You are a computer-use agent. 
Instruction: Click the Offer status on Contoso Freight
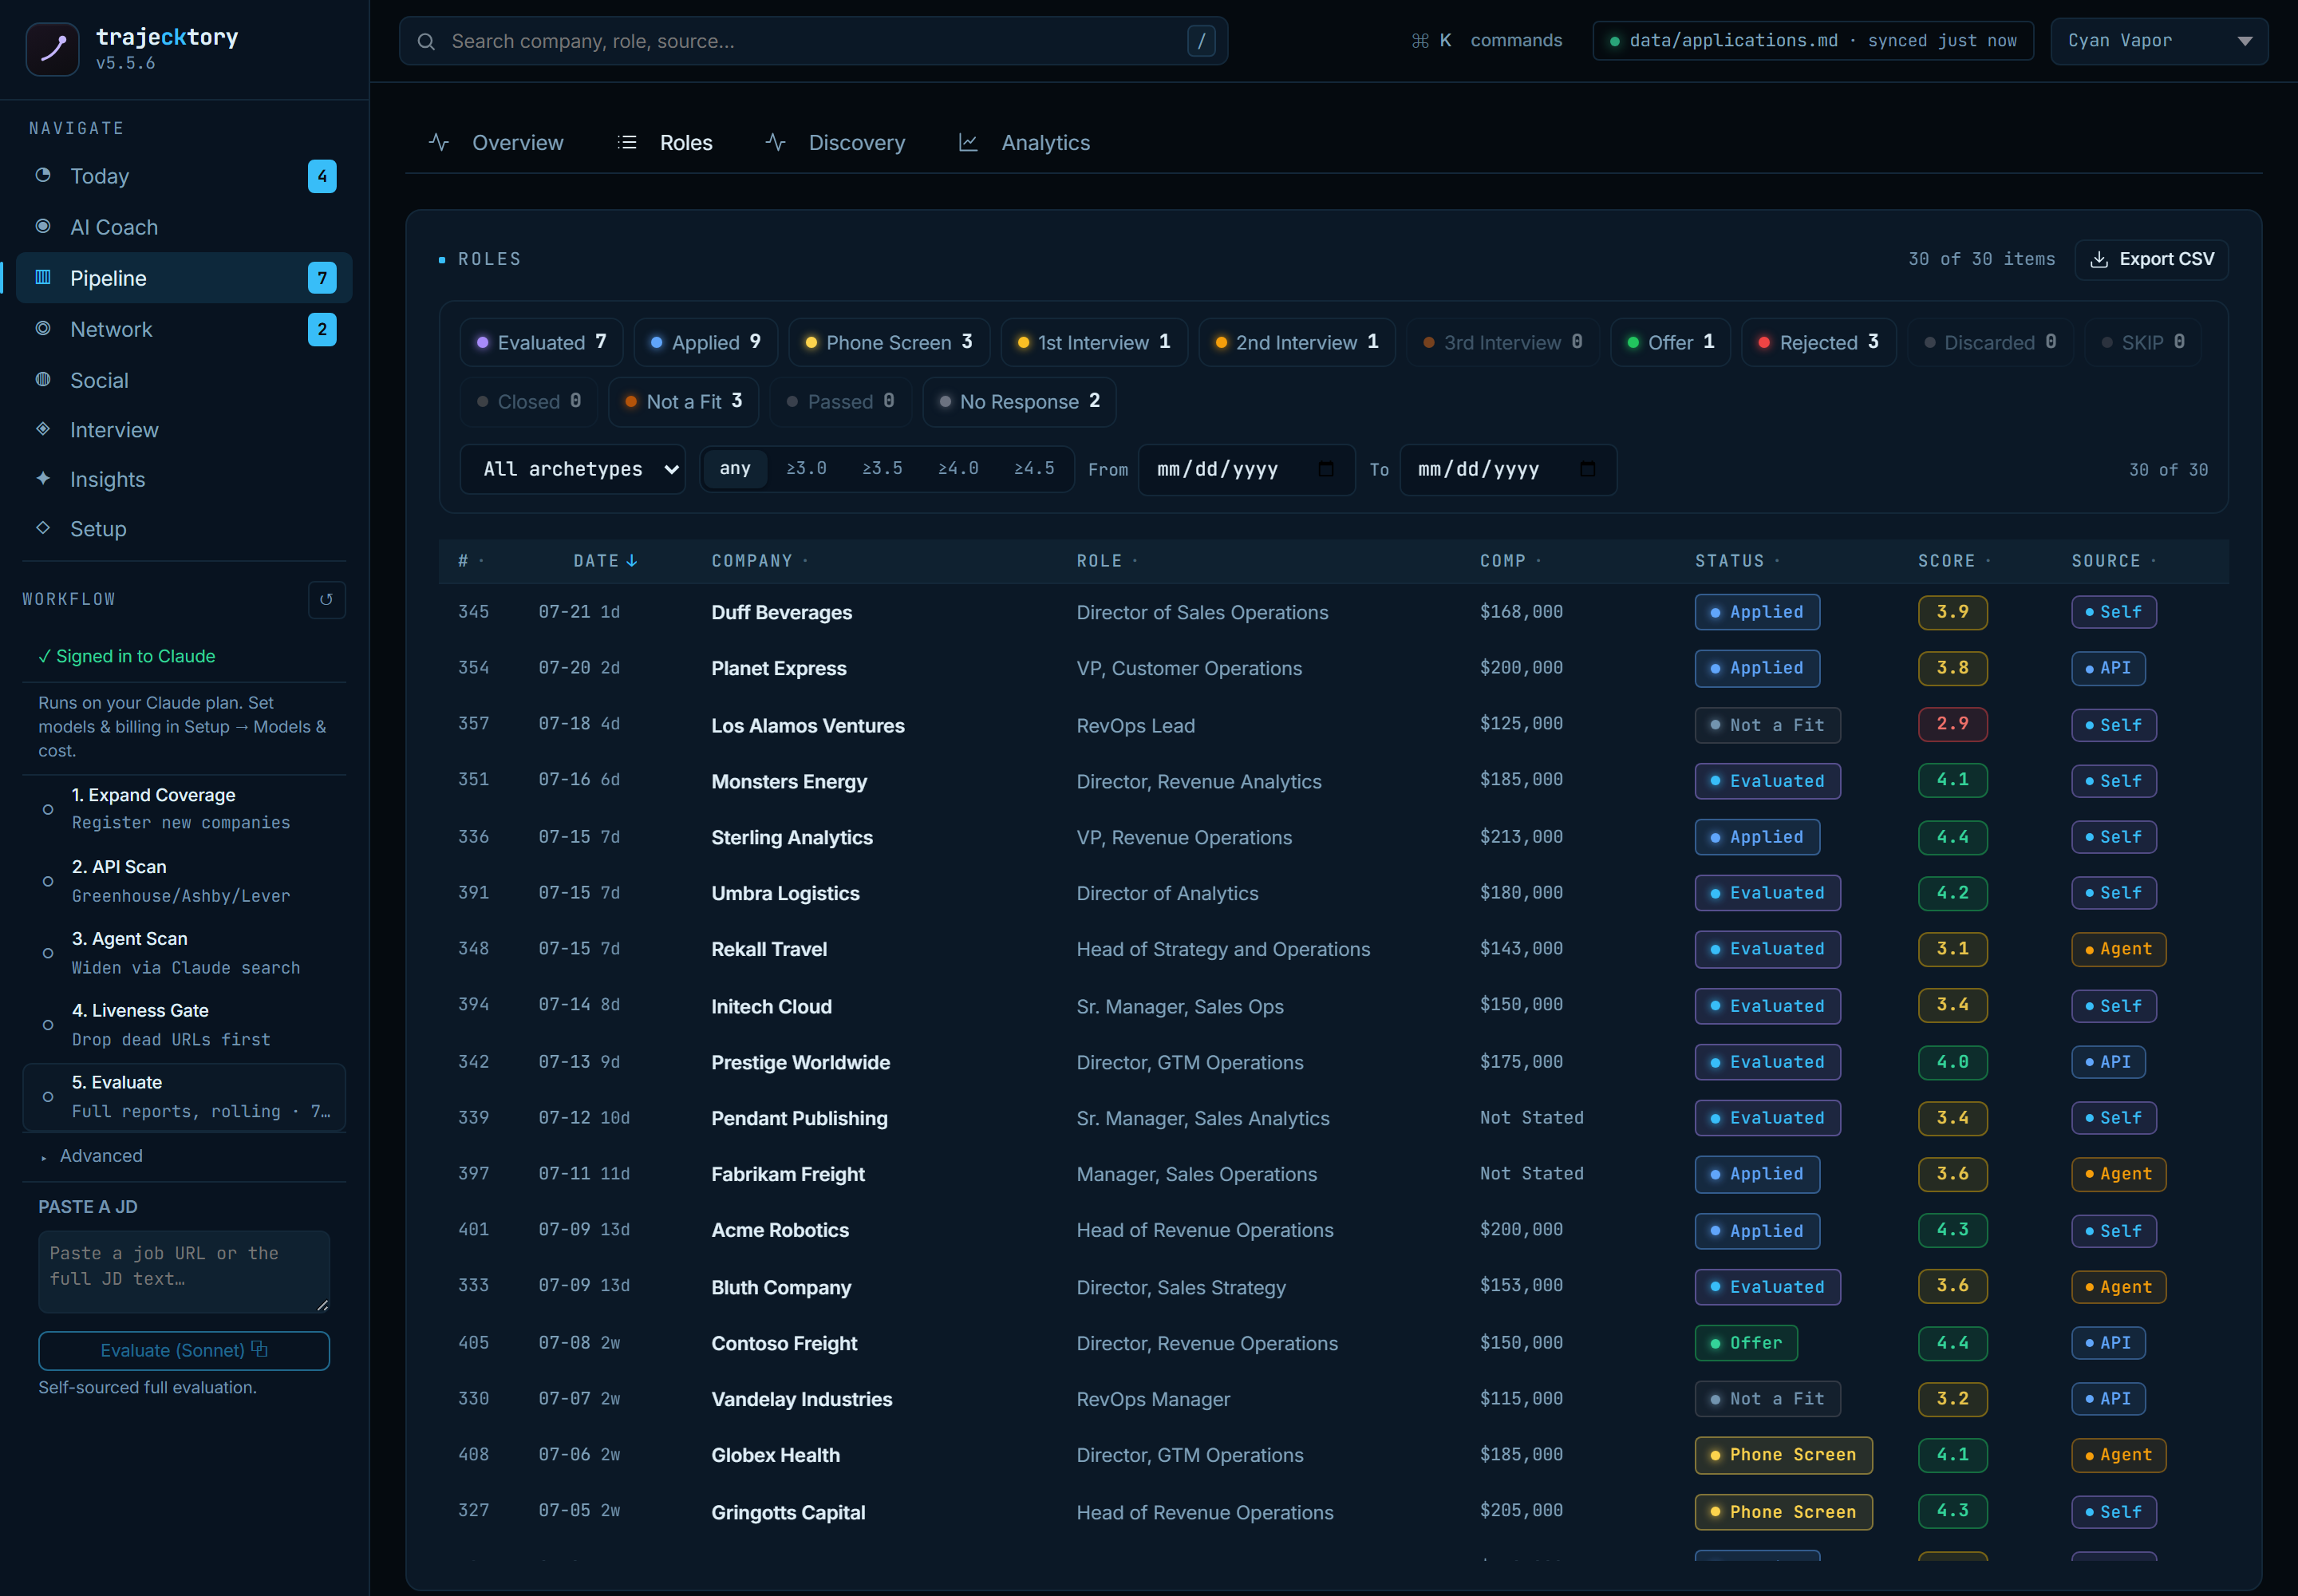1745,1343
